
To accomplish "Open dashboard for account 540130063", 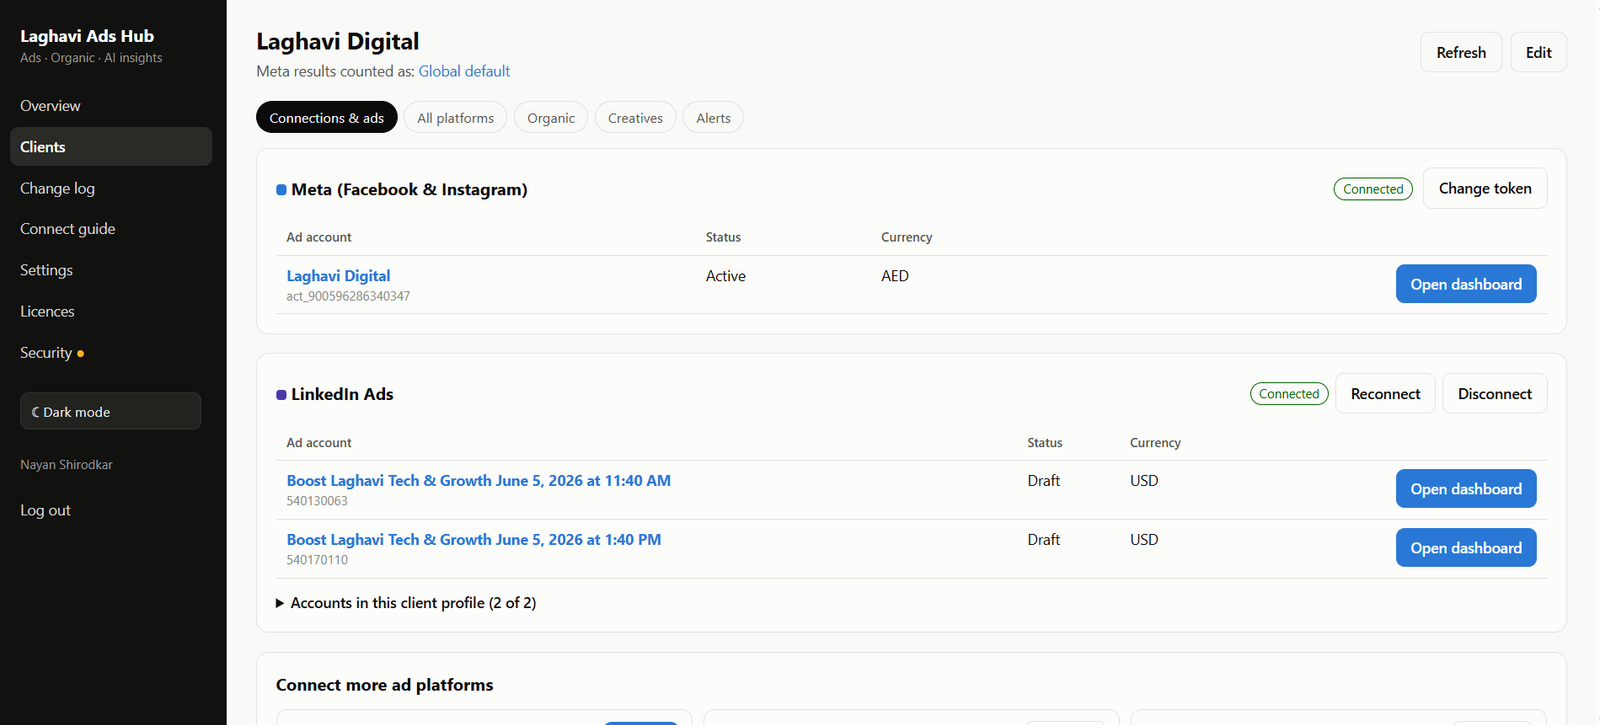I will tap(1466, 489).
